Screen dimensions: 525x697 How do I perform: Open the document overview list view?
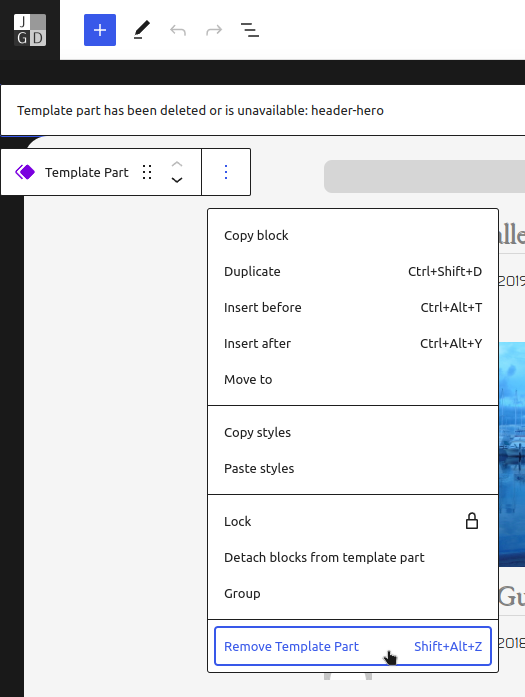click(x=250, y=30)
